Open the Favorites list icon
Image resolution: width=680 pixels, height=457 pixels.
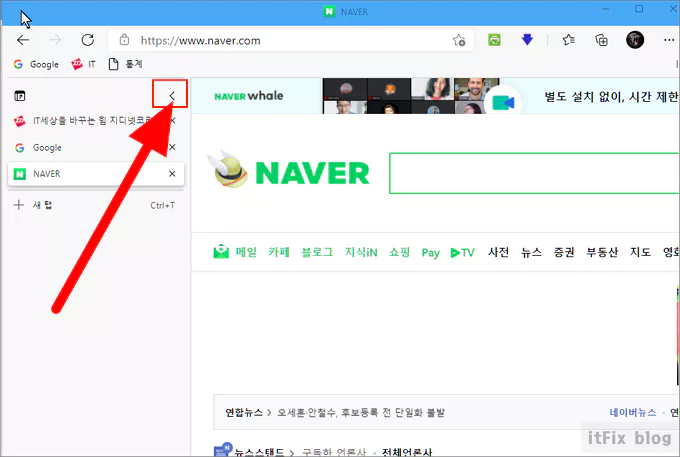(569, 40)
